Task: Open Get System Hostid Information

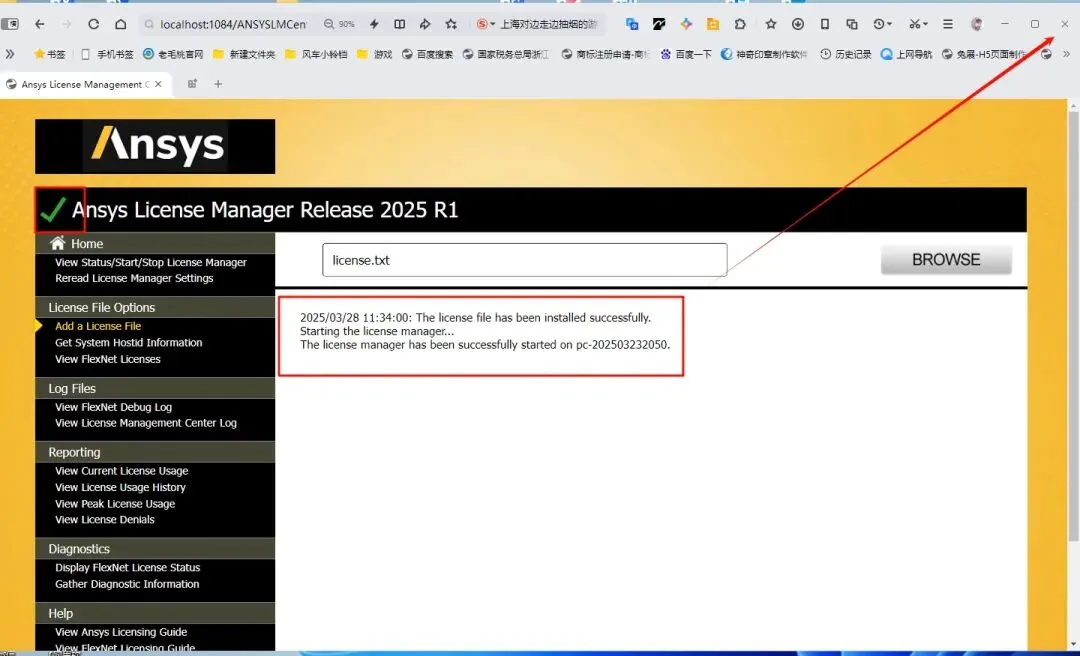Action: [x=129, y=342]
